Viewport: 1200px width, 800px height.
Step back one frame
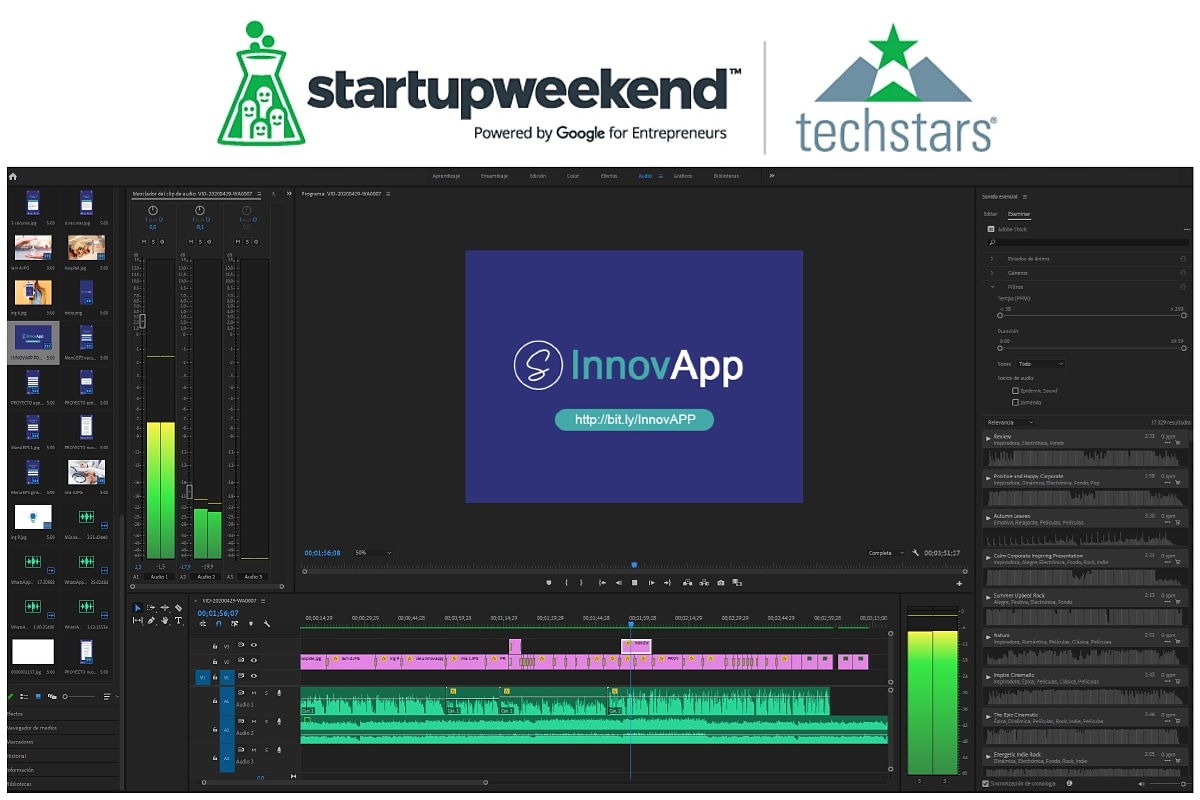[619, 583]
